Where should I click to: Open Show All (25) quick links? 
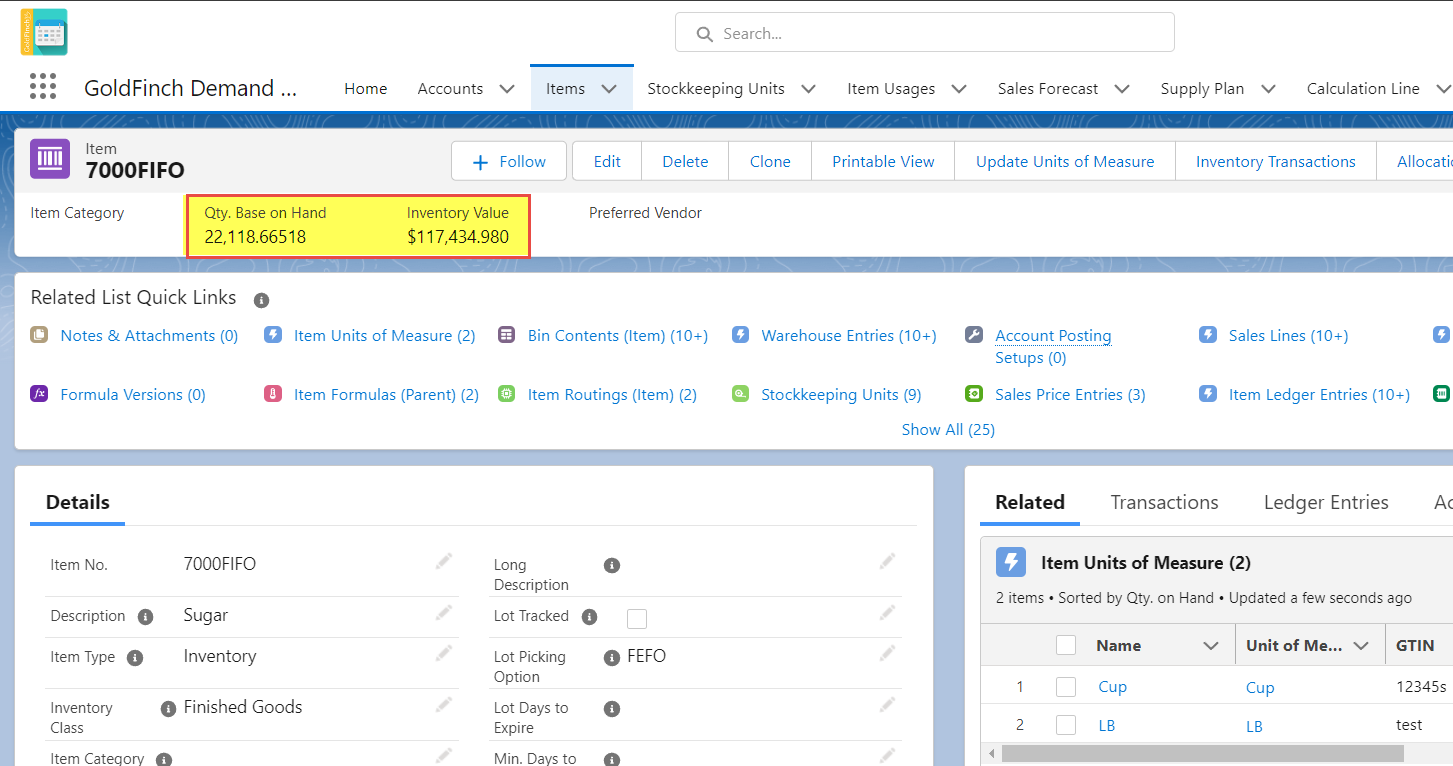pos(948,429)
